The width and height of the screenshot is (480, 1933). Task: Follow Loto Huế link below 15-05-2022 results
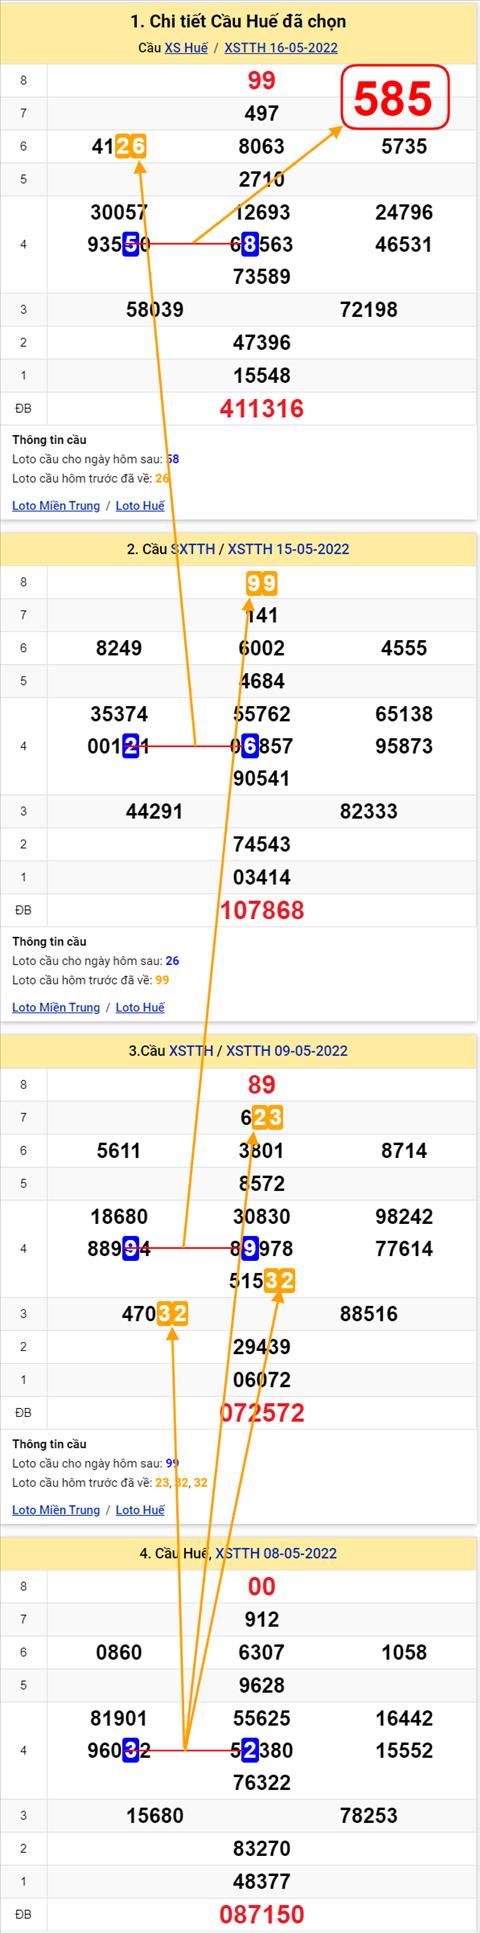(140, 1008)
